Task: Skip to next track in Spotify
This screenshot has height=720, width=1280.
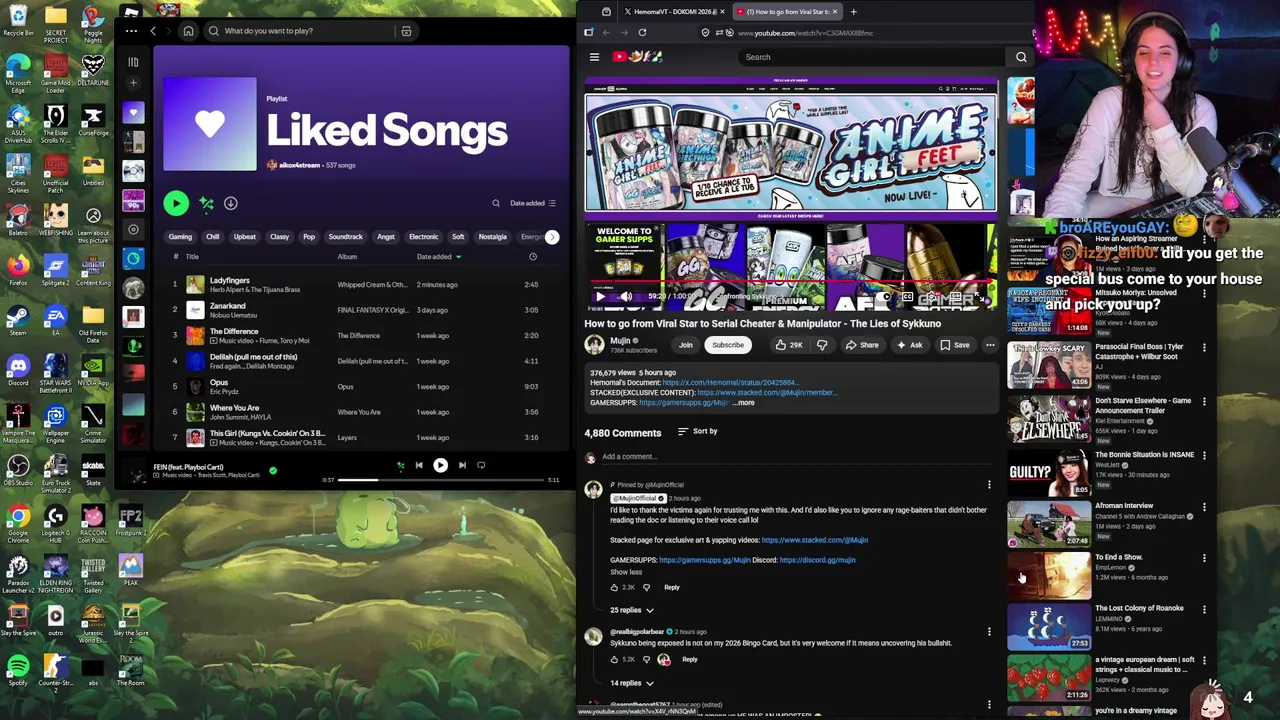Action: point(462,465)
